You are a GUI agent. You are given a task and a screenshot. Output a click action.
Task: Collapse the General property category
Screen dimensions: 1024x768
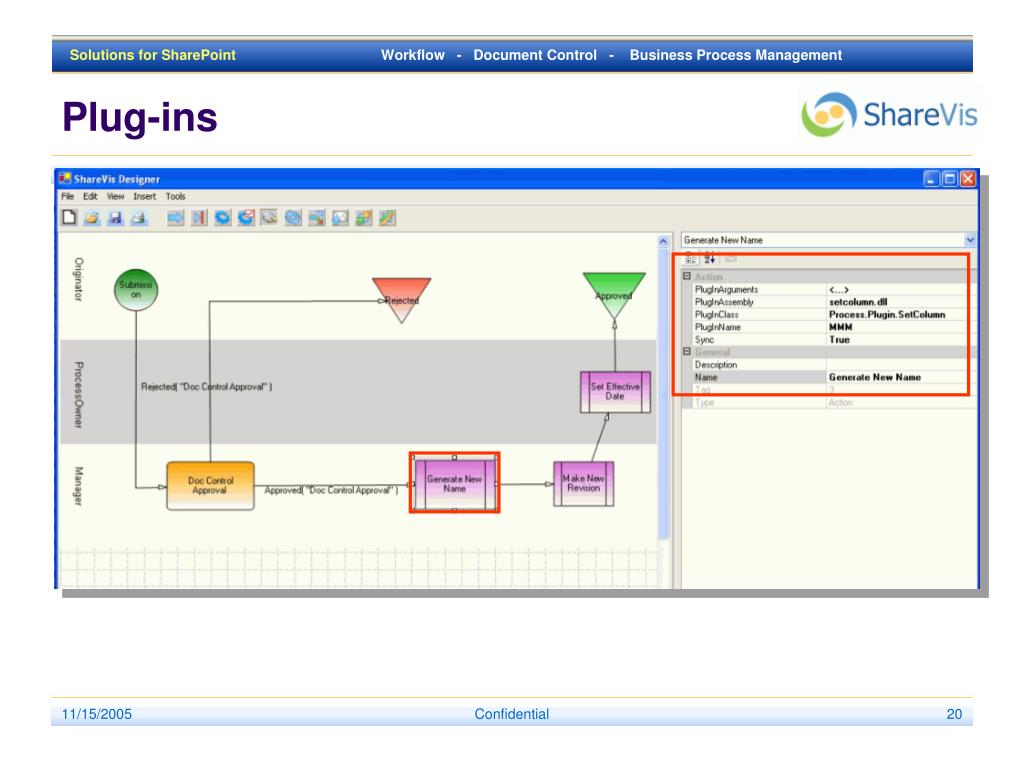687,351
